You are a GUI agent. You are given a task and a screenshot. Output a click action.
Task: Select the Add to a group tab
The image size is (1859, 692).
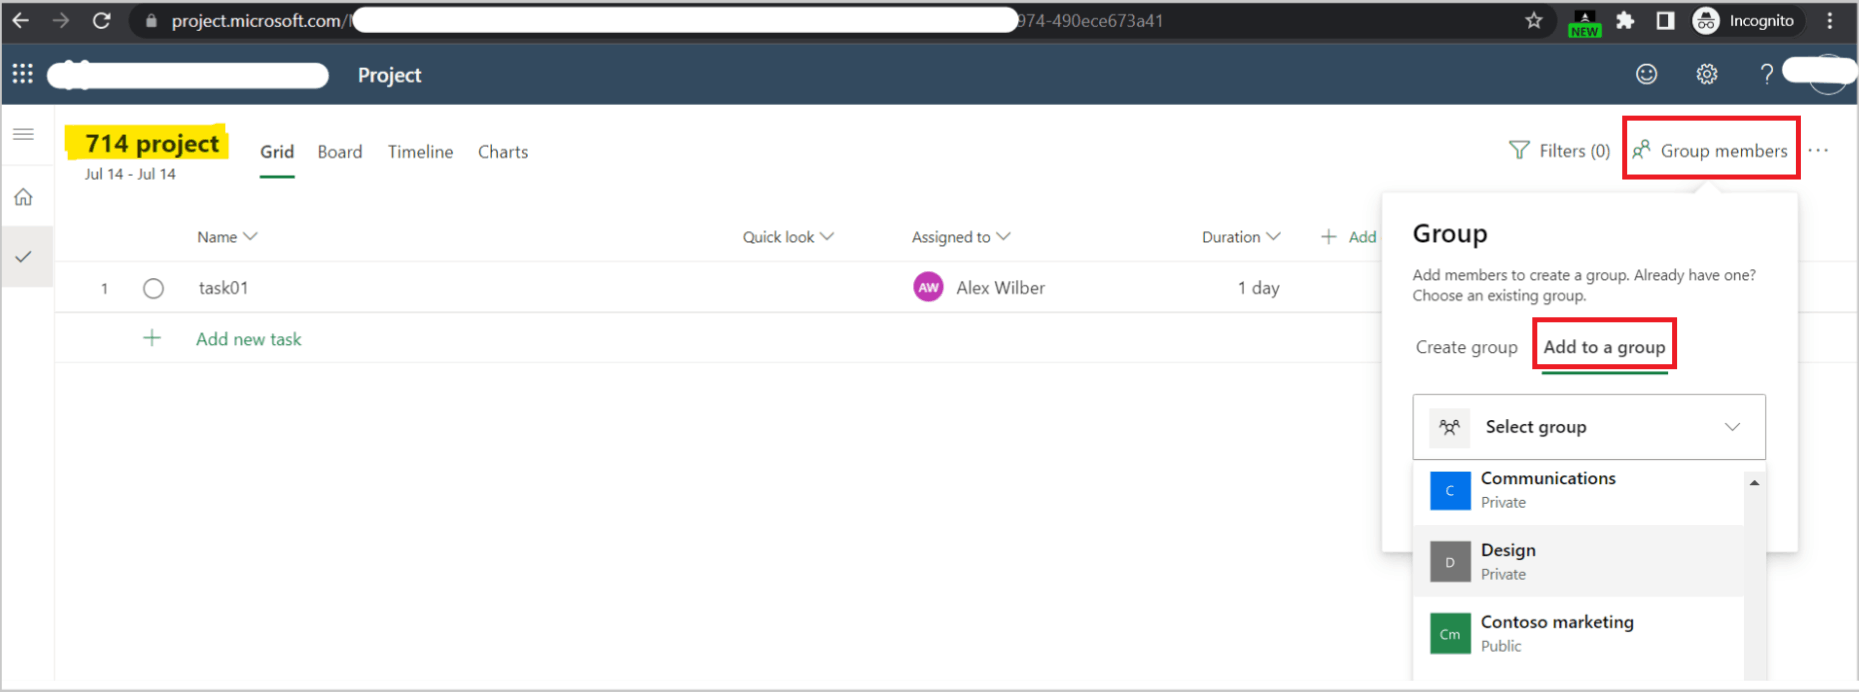(x=1604, y=347)
